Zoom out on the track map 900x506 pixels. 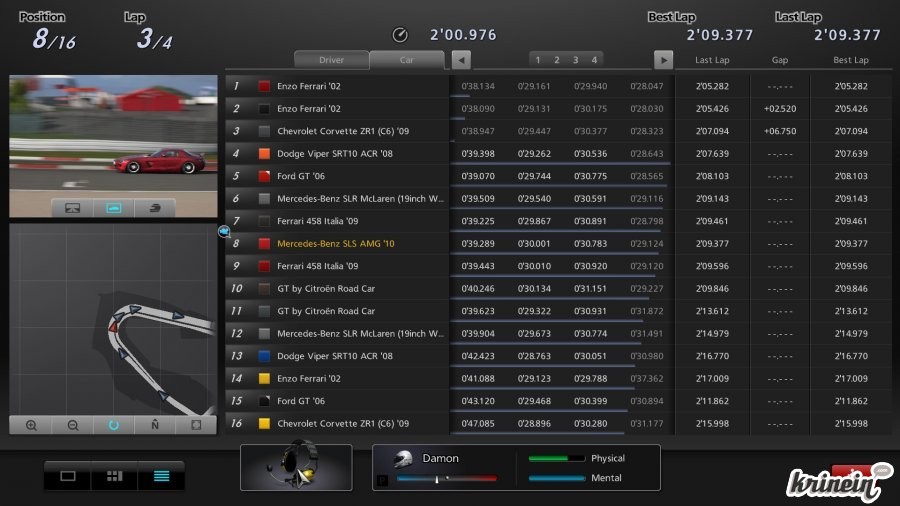[x=72, y=425]
